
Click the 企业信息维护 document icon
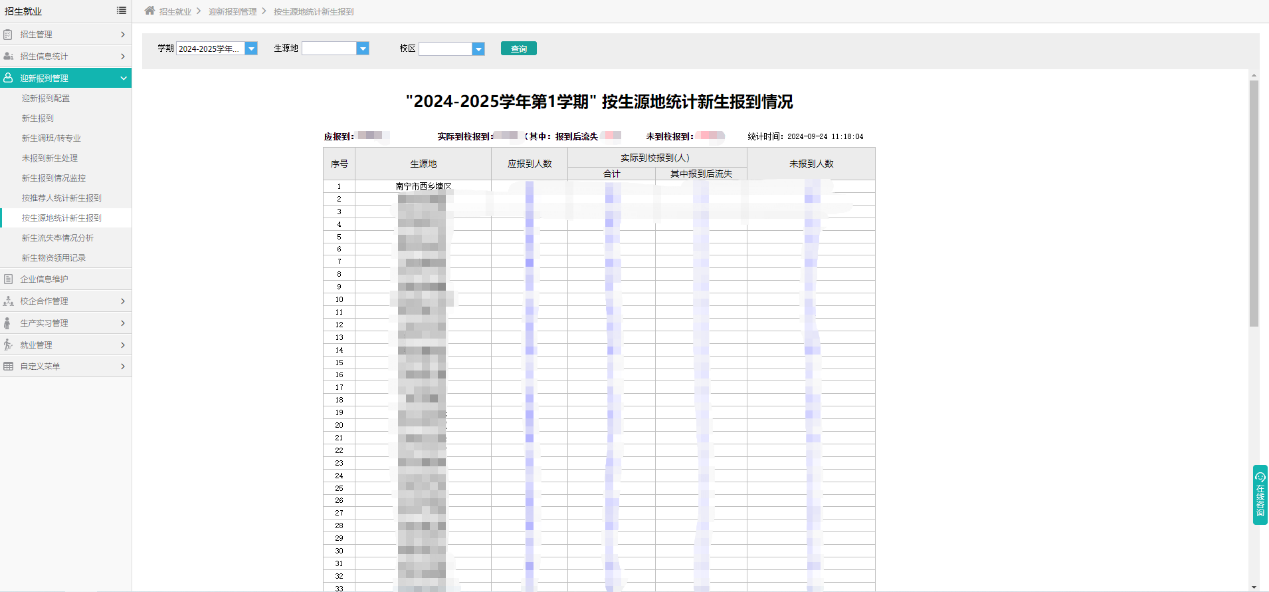[x=8, y=279]
